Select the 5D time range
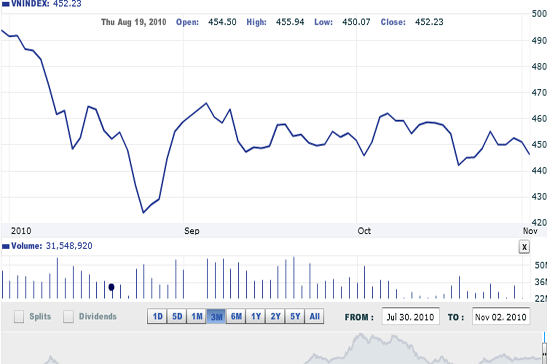 [x=177, y=317]
